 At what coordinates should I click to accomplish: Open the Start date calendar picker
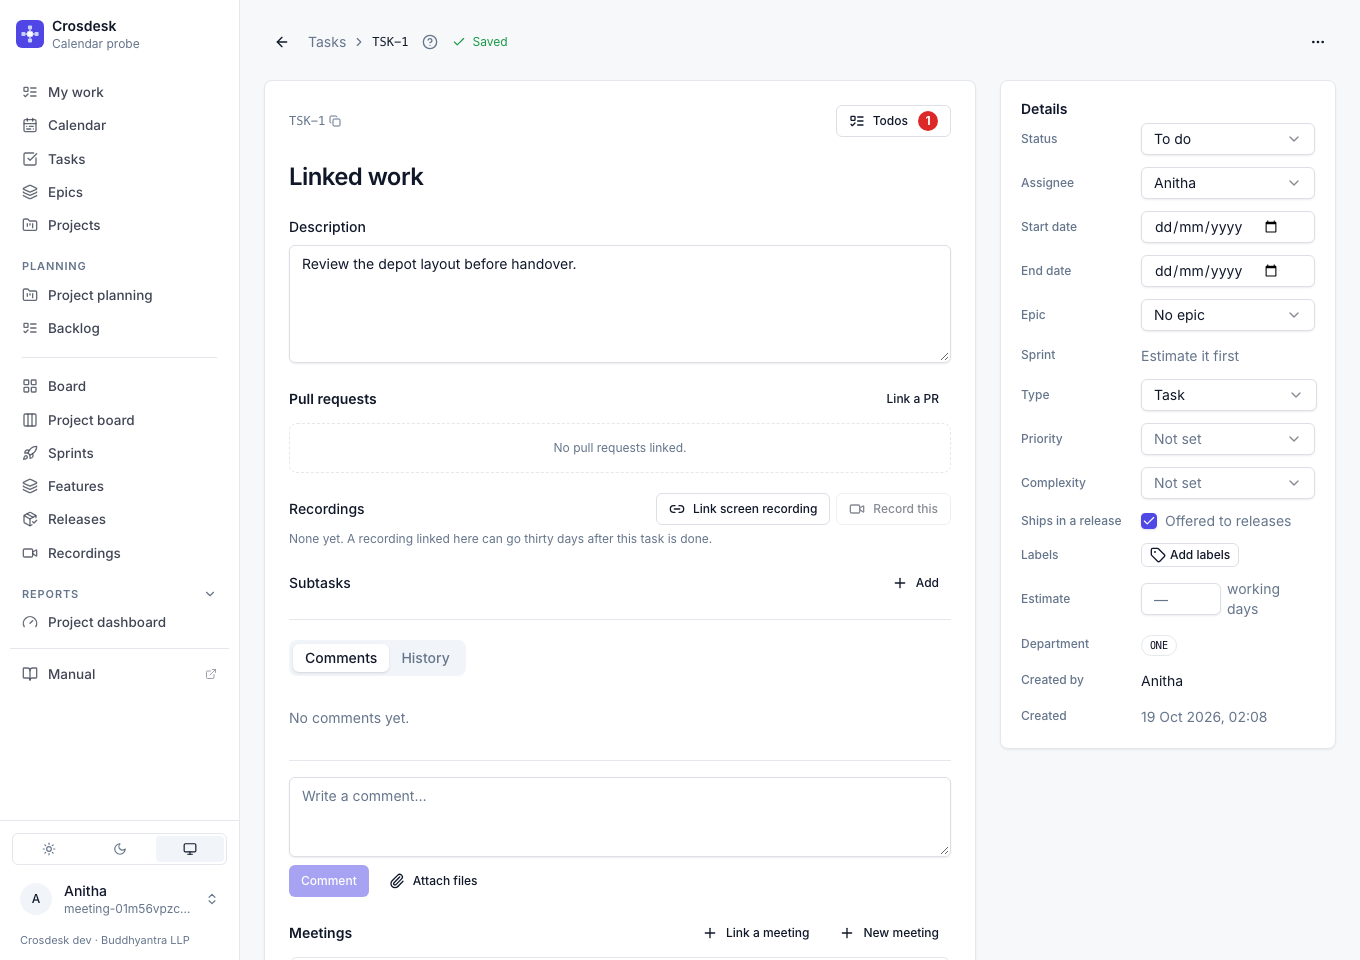pos(1271,227)
